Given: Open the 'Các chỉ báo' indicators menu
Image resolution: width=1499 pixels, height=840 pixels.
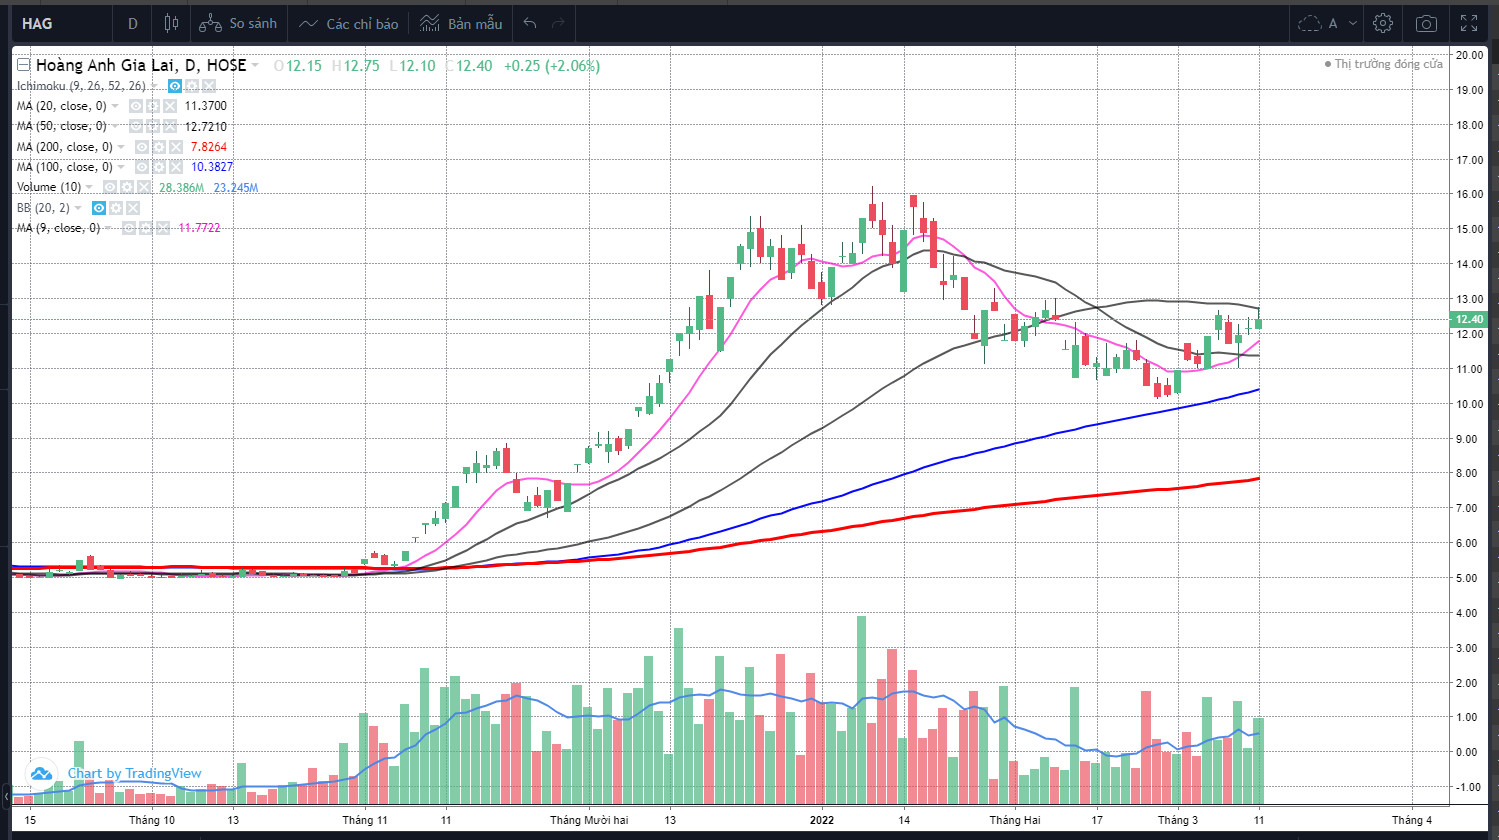Looking at the screenshot, I should pyautogui.click(x=349, y=23).
